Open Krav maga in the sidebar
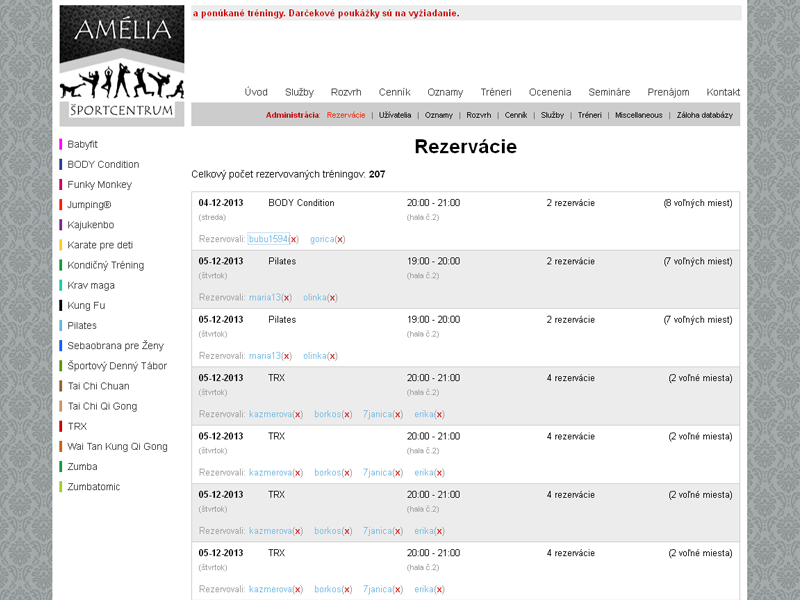This screenshot has width=800, height=600. (91, 286)
